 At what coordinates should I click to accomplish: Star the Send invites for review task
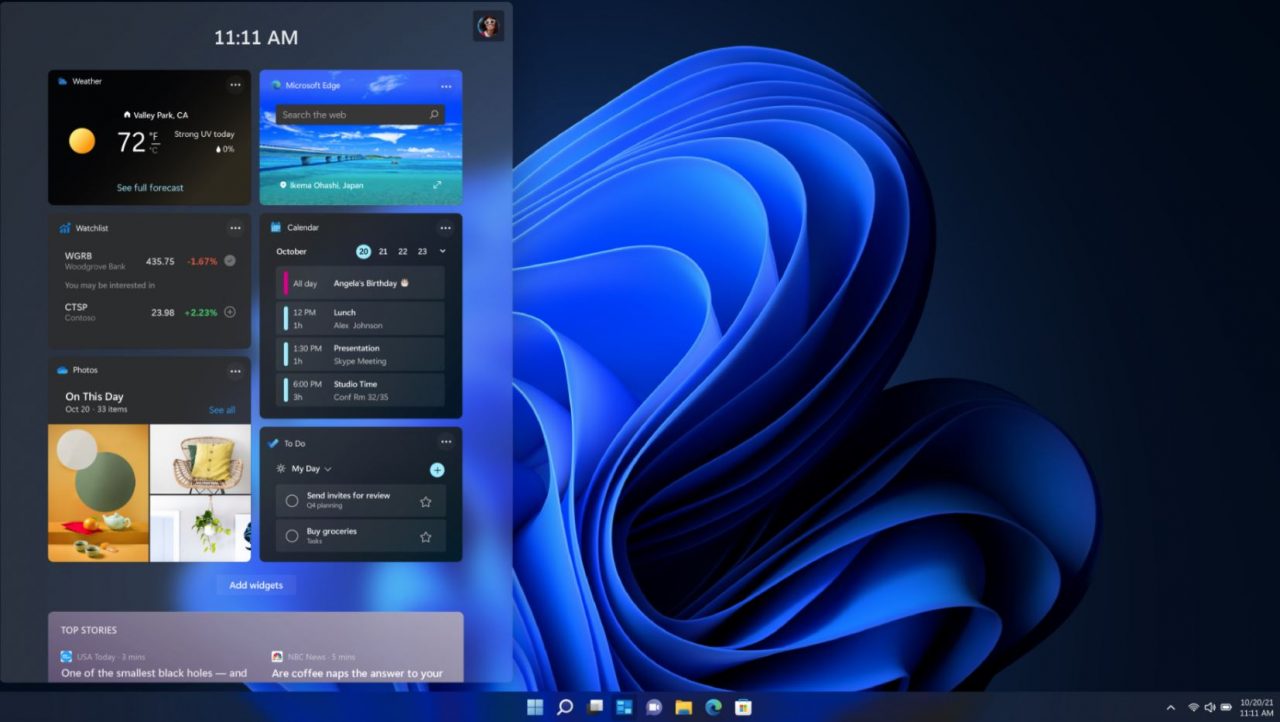pyautogui.click(x=424, y=500)
